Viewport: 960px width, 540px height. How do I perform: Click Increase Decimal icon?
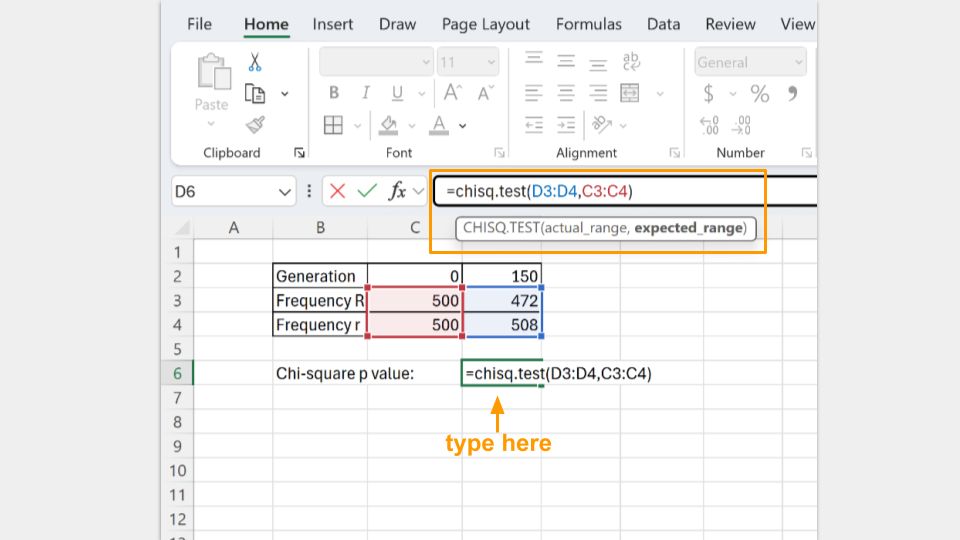pyautogui.click(x=709, y=125)
